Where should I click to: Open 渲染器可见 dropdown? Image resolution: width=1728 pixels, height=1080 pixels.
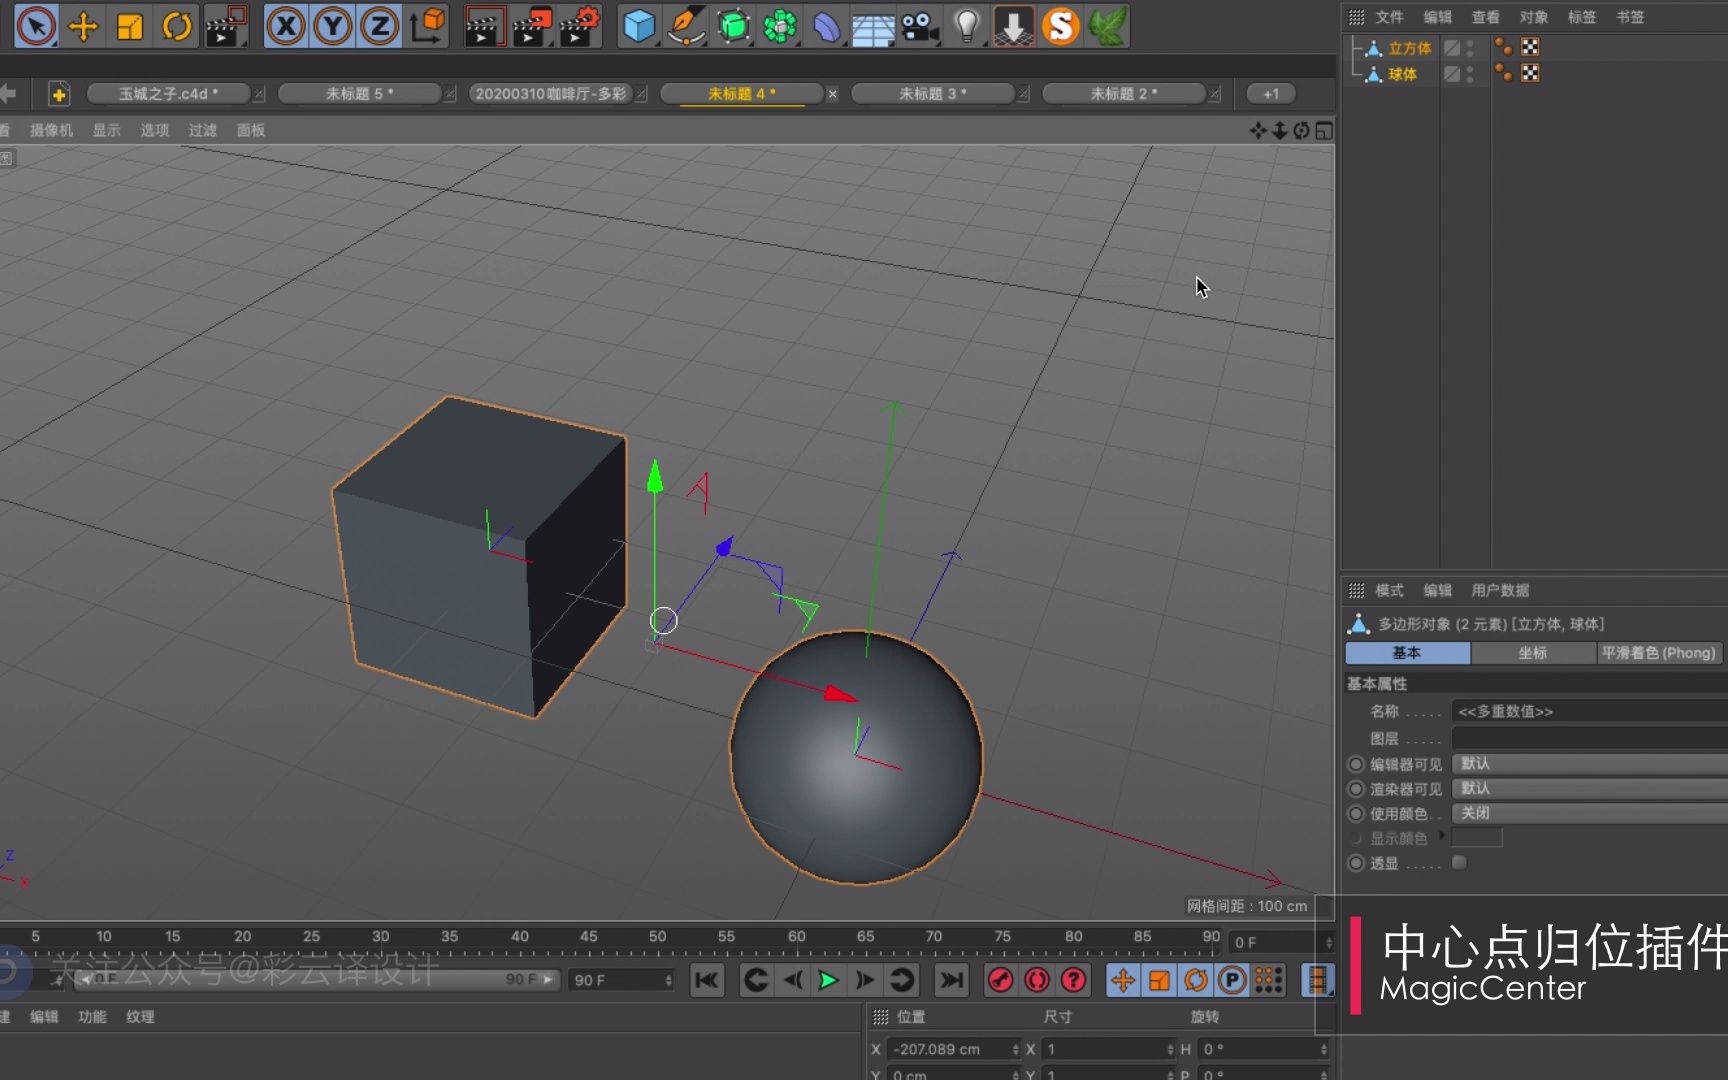1590,789
